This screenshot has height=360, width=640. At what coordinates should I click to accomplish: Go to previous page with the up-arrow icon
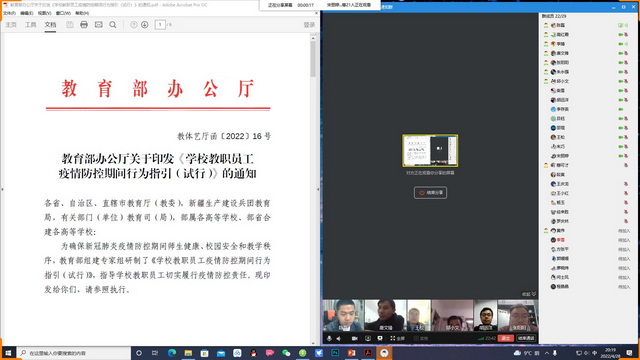click(133, 25)
